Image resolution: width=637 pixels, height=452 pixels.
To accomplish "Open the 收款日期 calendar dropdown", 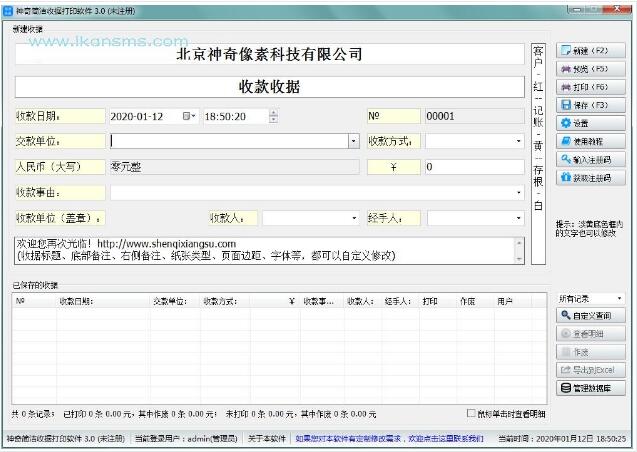I will click(x=189, y=117).
